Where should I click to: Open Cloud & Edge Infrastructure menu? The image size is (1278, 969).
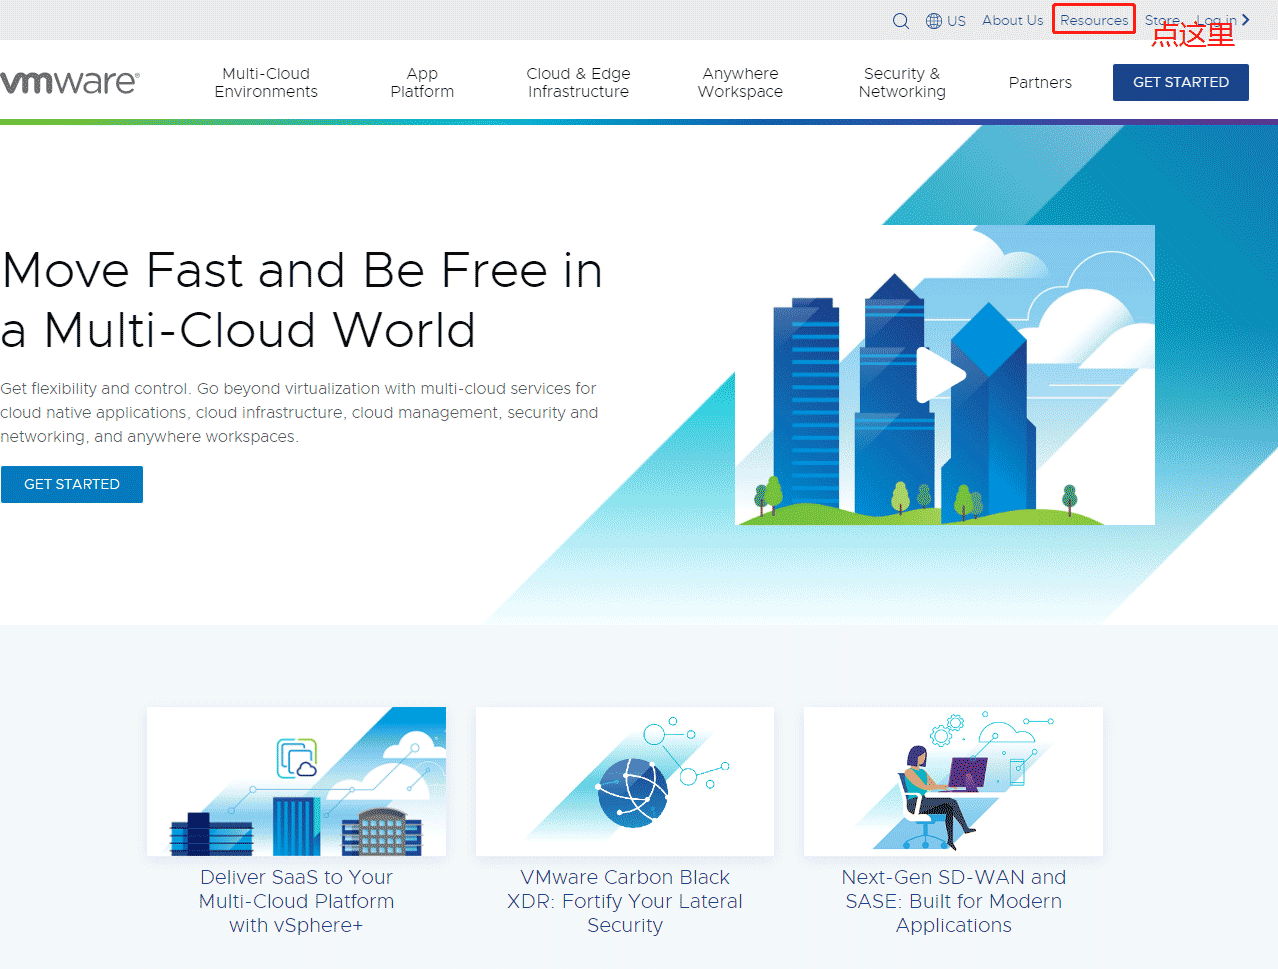[x=578, y=82]
